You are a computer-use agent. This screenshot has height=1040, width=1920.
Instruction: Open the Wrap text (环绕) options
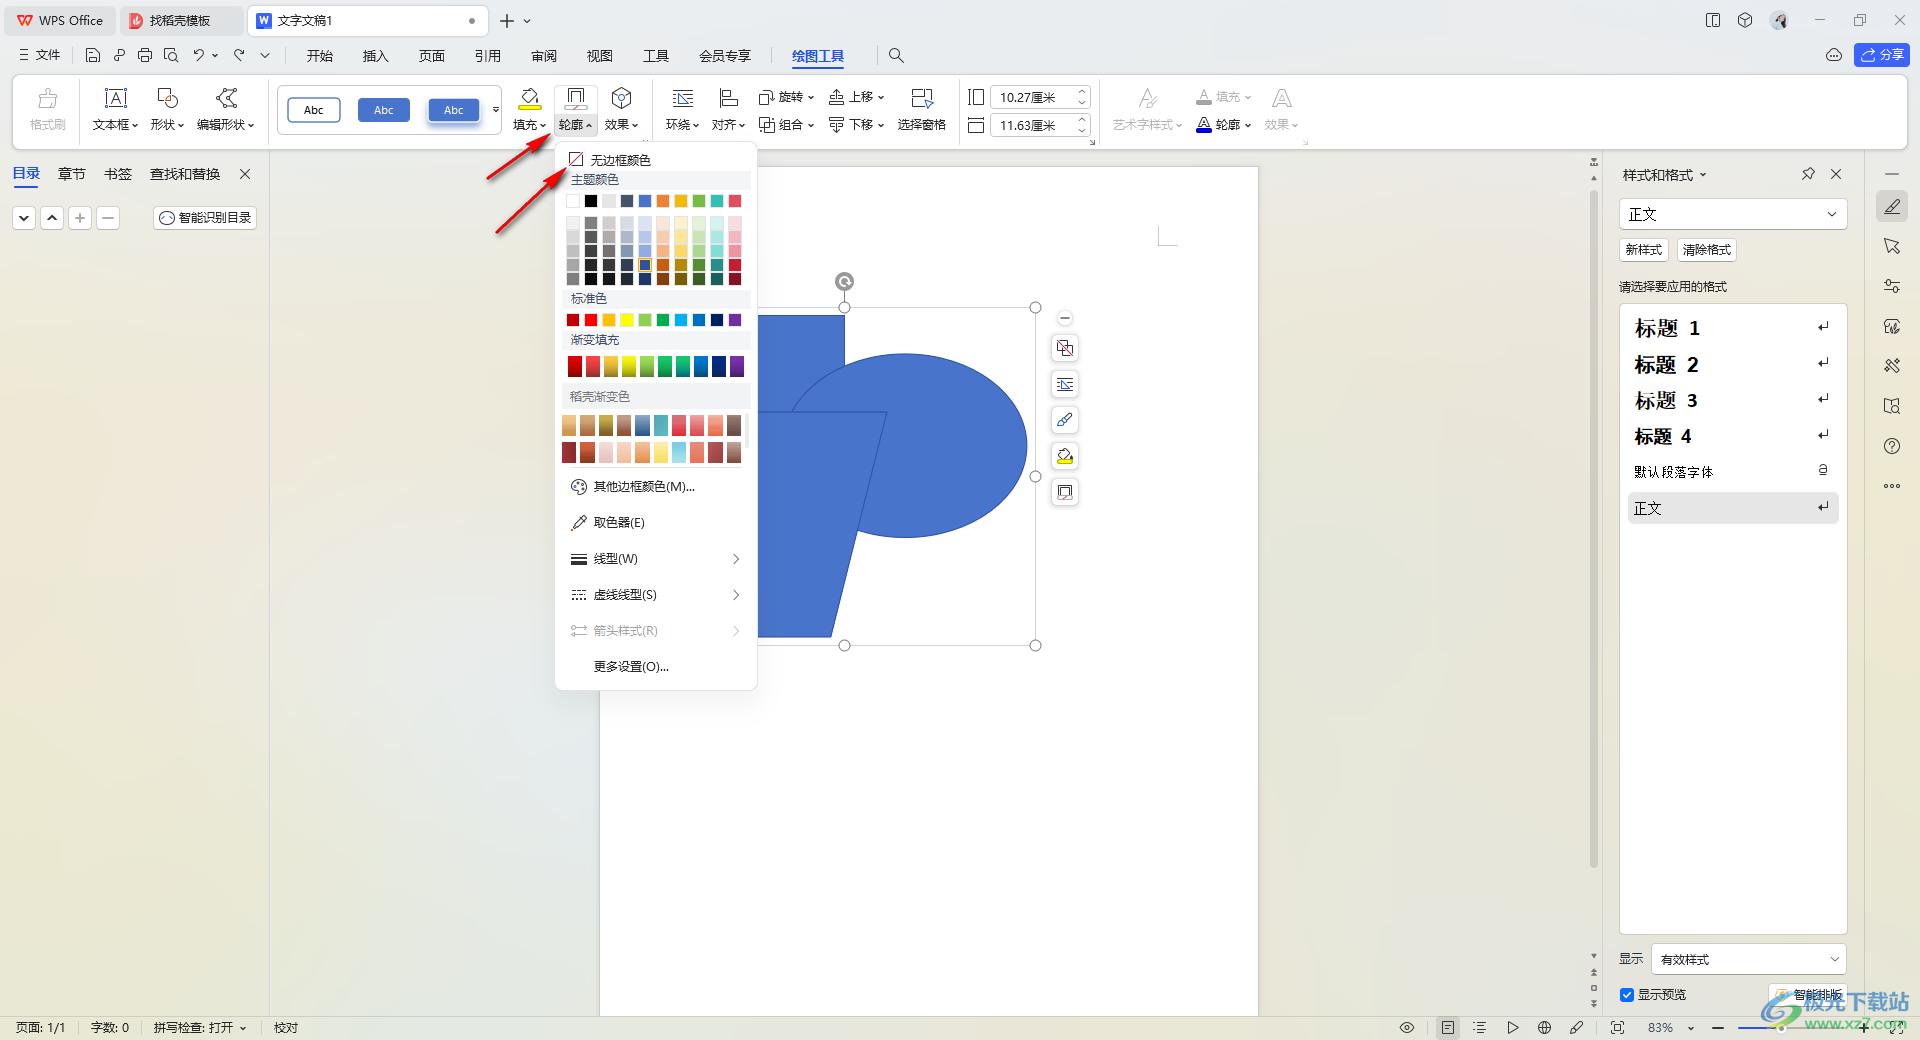pyautogui.click(x=682, y=109)
